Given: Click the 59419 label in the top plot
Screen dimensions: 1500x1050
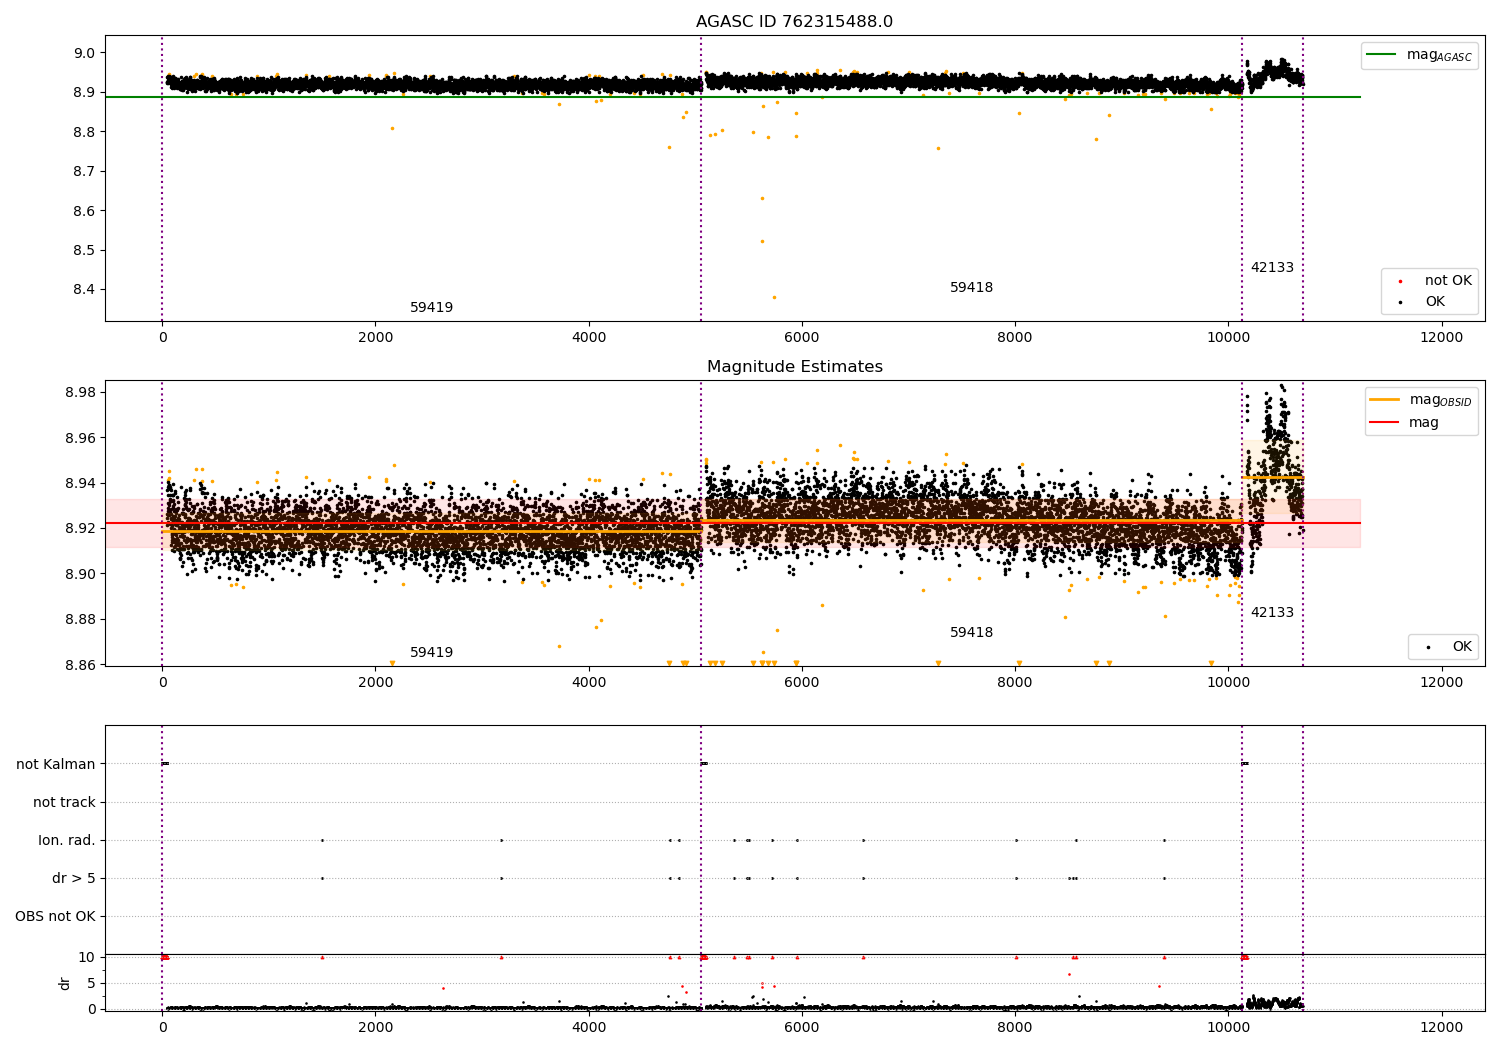Looking at the screenshot, I should tap(431, 308).
